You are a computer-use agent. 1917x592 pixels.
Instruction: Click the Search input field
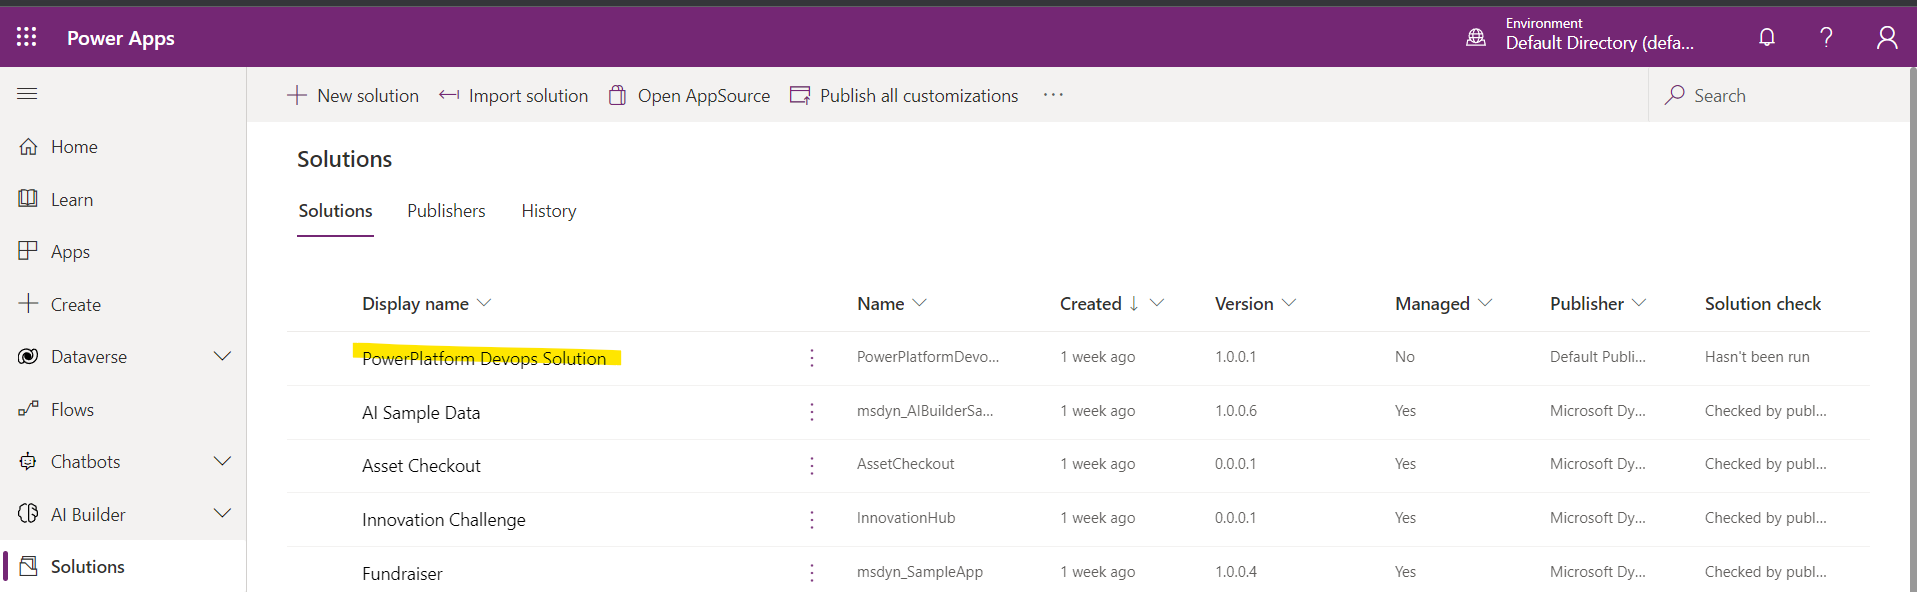point(1770,96)
